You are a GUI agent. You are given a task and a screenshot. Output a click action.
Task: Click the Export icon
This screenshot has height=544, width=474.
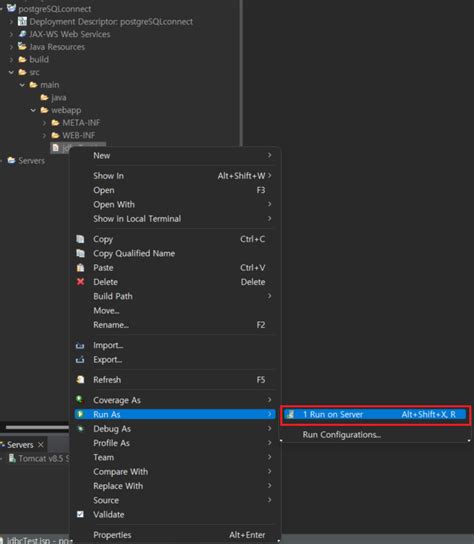point(80,360)
